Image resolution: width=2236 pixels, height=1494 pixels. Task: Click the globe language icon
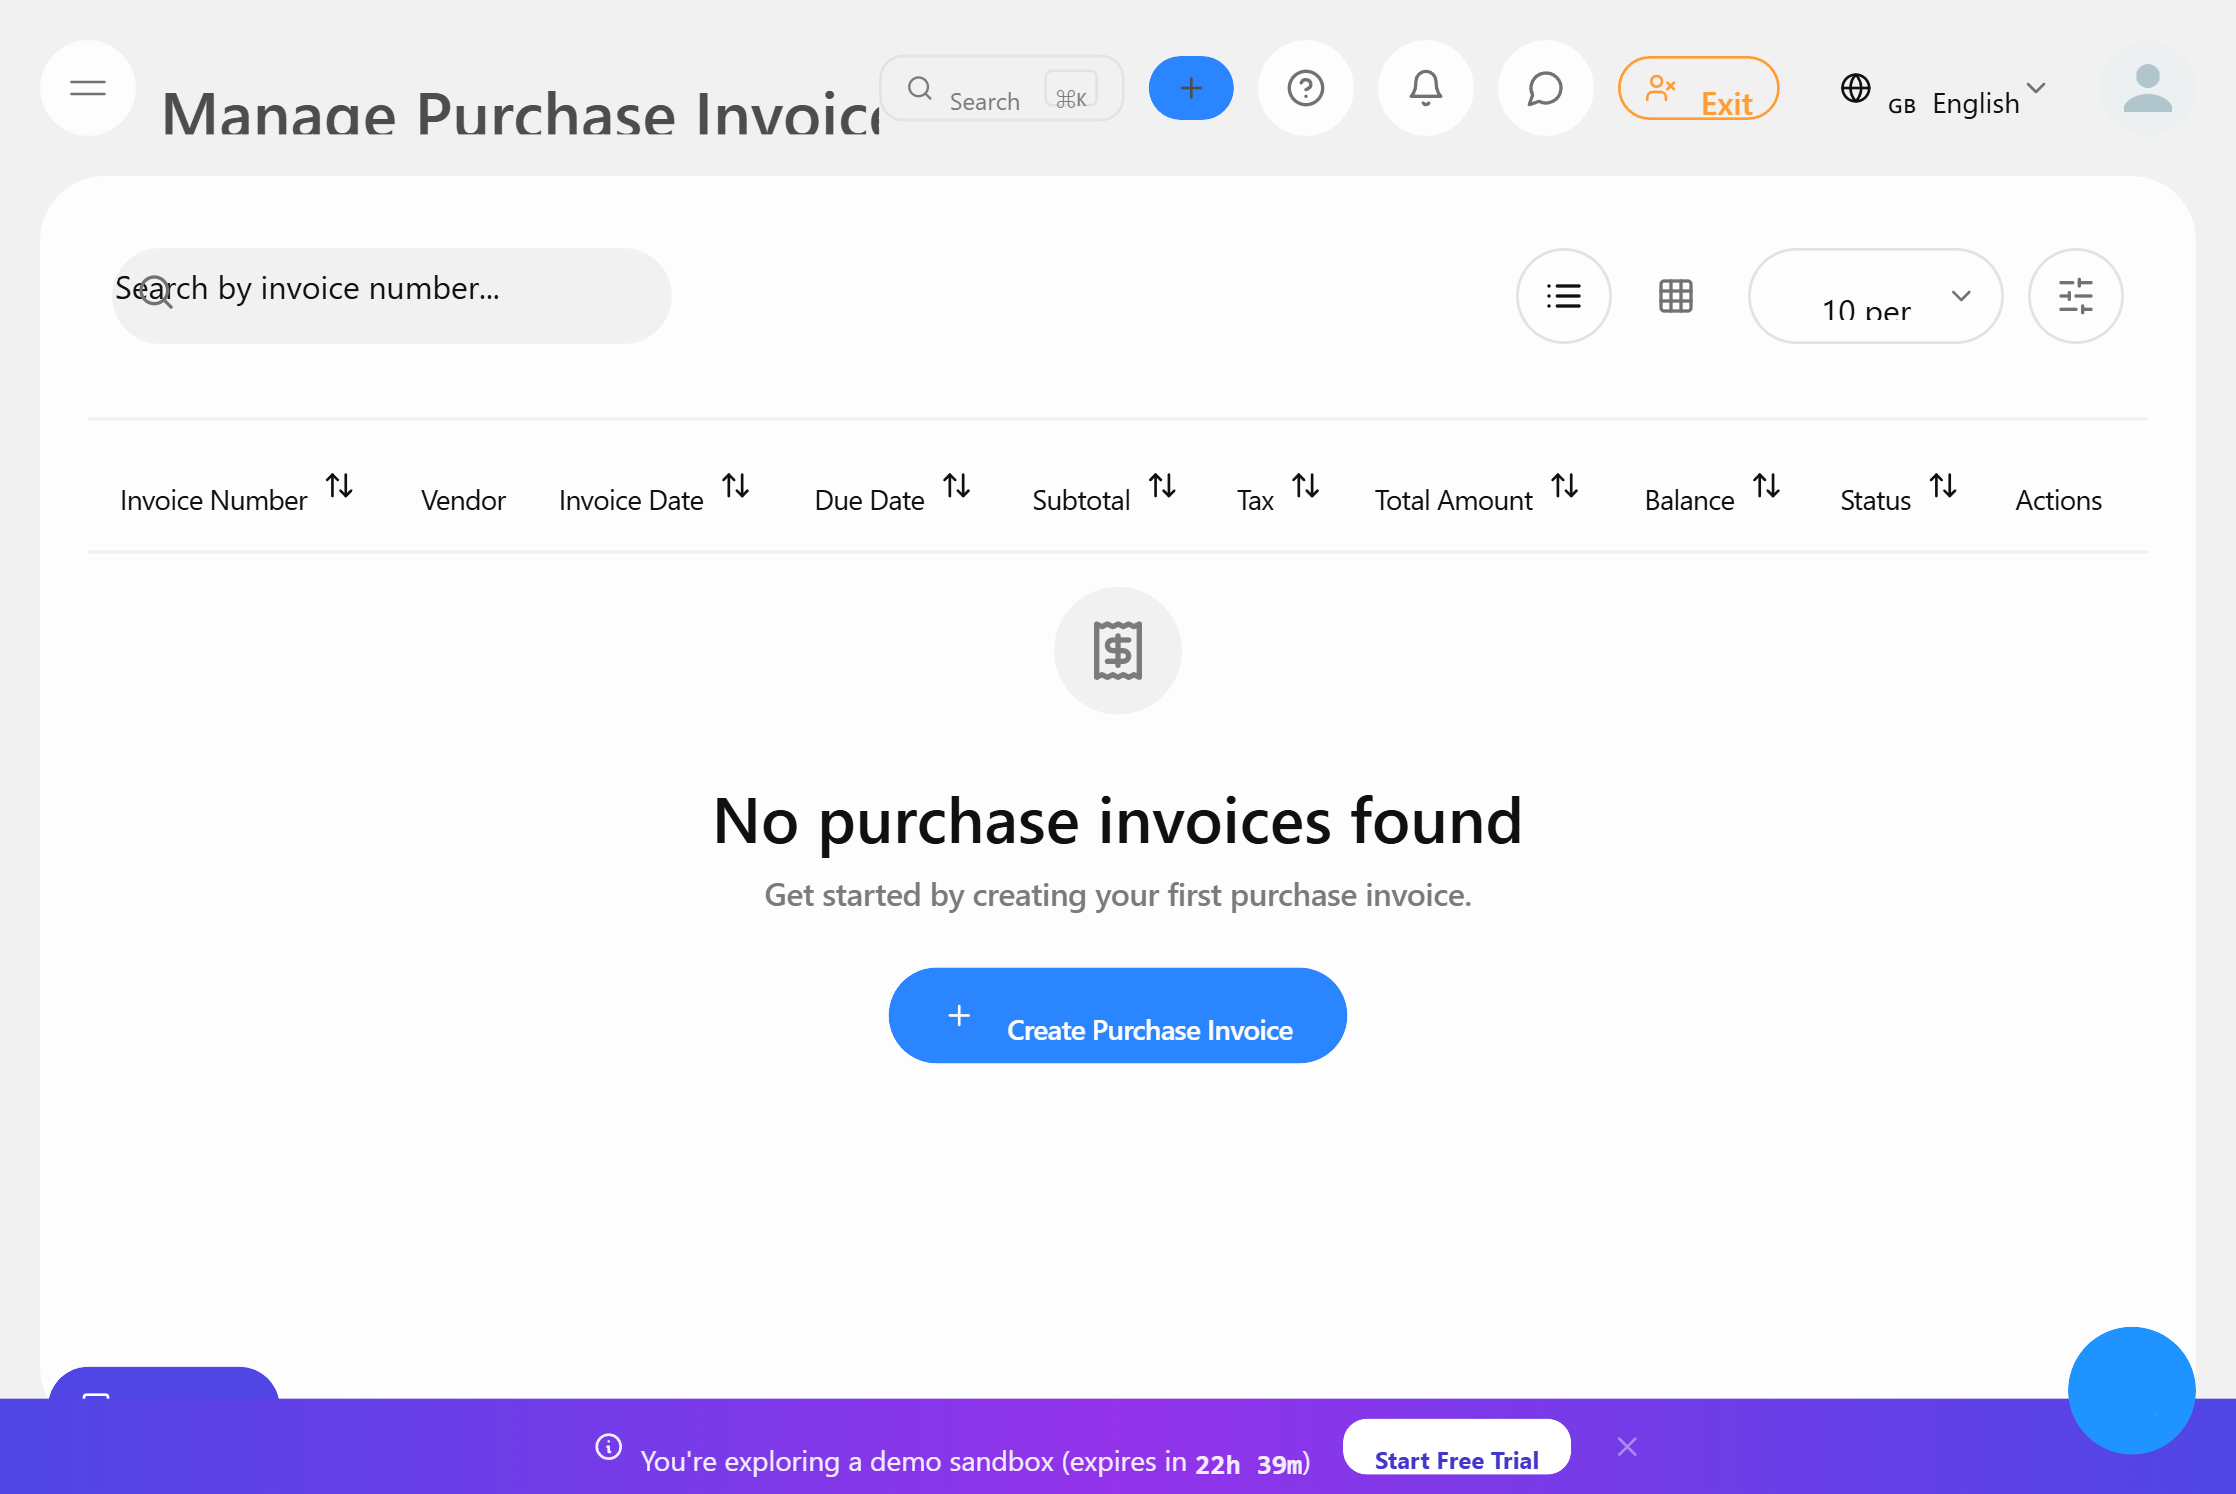click(x=1856, y=88)
